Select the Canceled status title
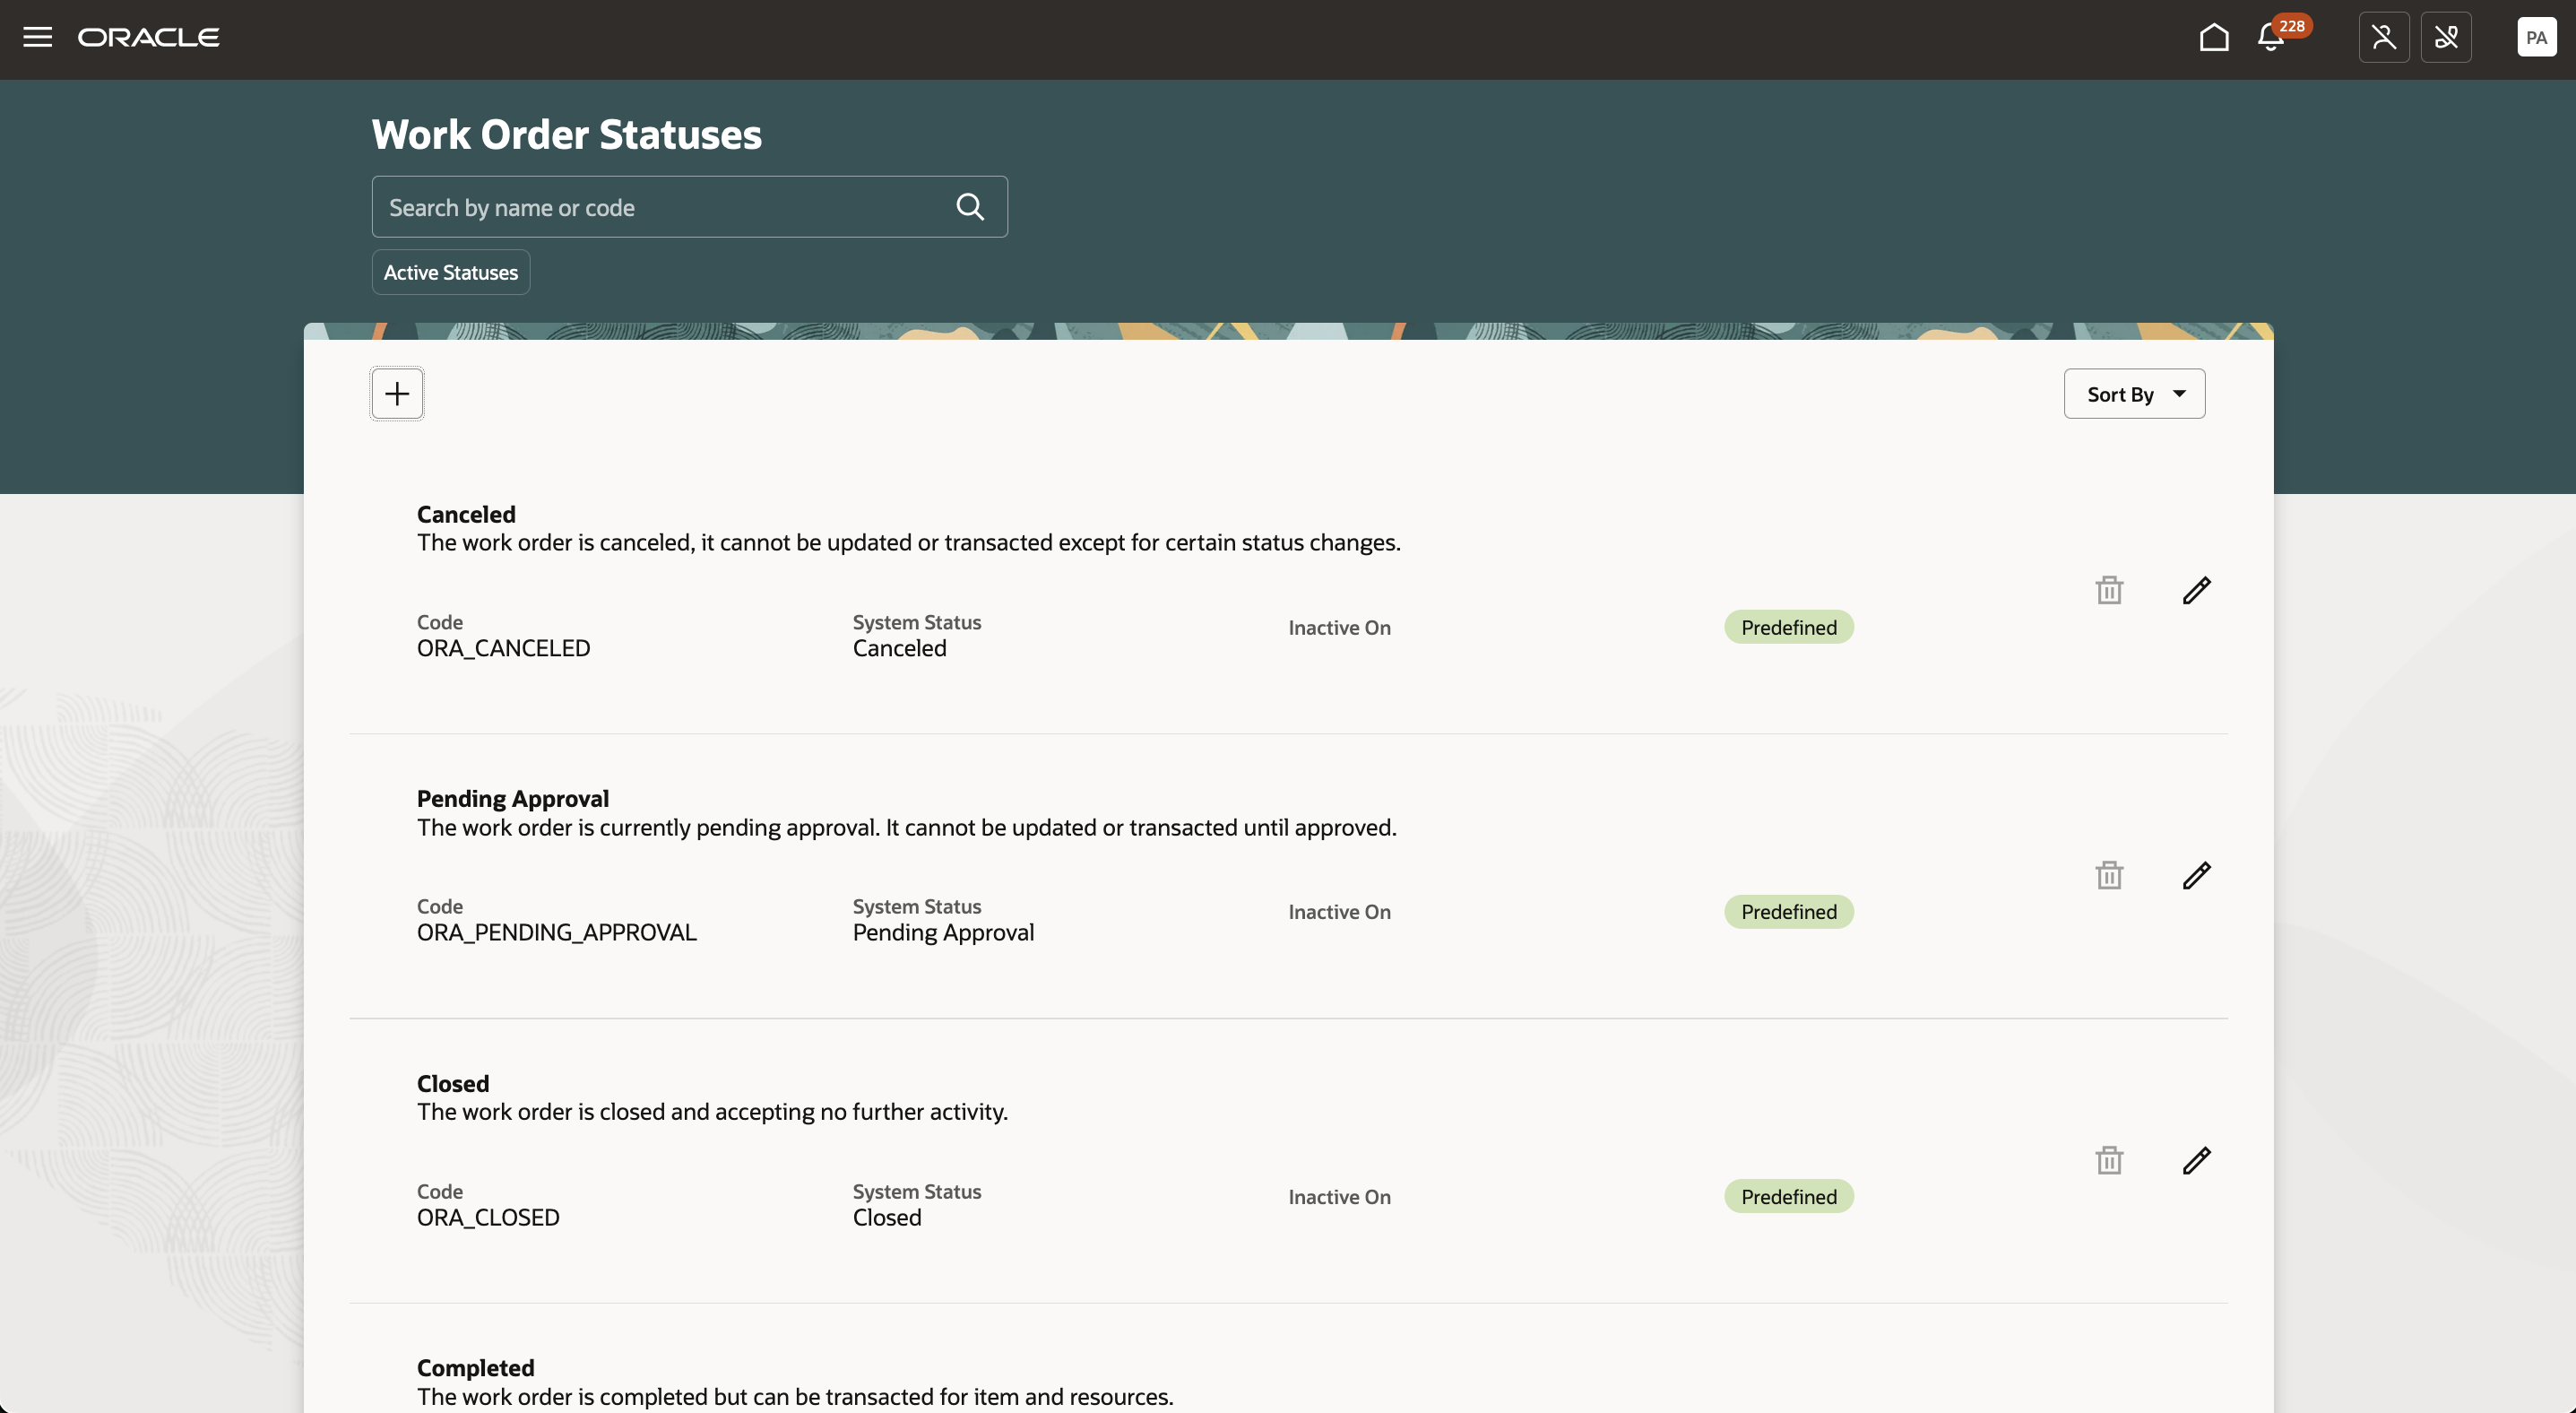The height and width of the screenshot is (1413, 2576). point(466,514)
